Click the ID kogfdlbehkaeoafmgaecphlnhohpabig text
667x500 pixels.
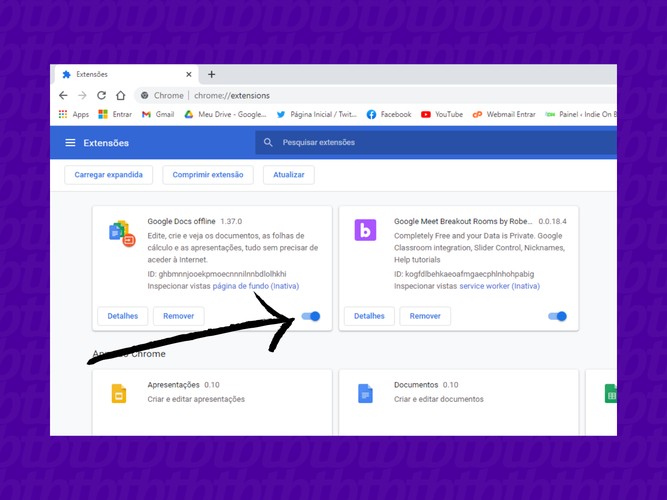point(464,274)
